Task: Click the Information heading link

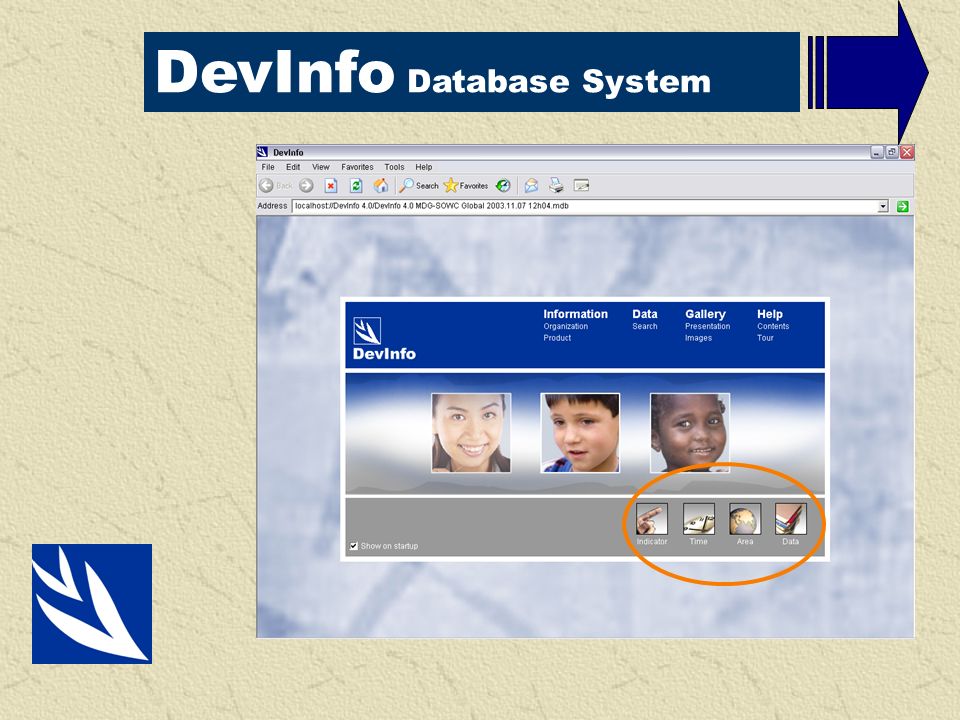Action: tap(576, 314)
